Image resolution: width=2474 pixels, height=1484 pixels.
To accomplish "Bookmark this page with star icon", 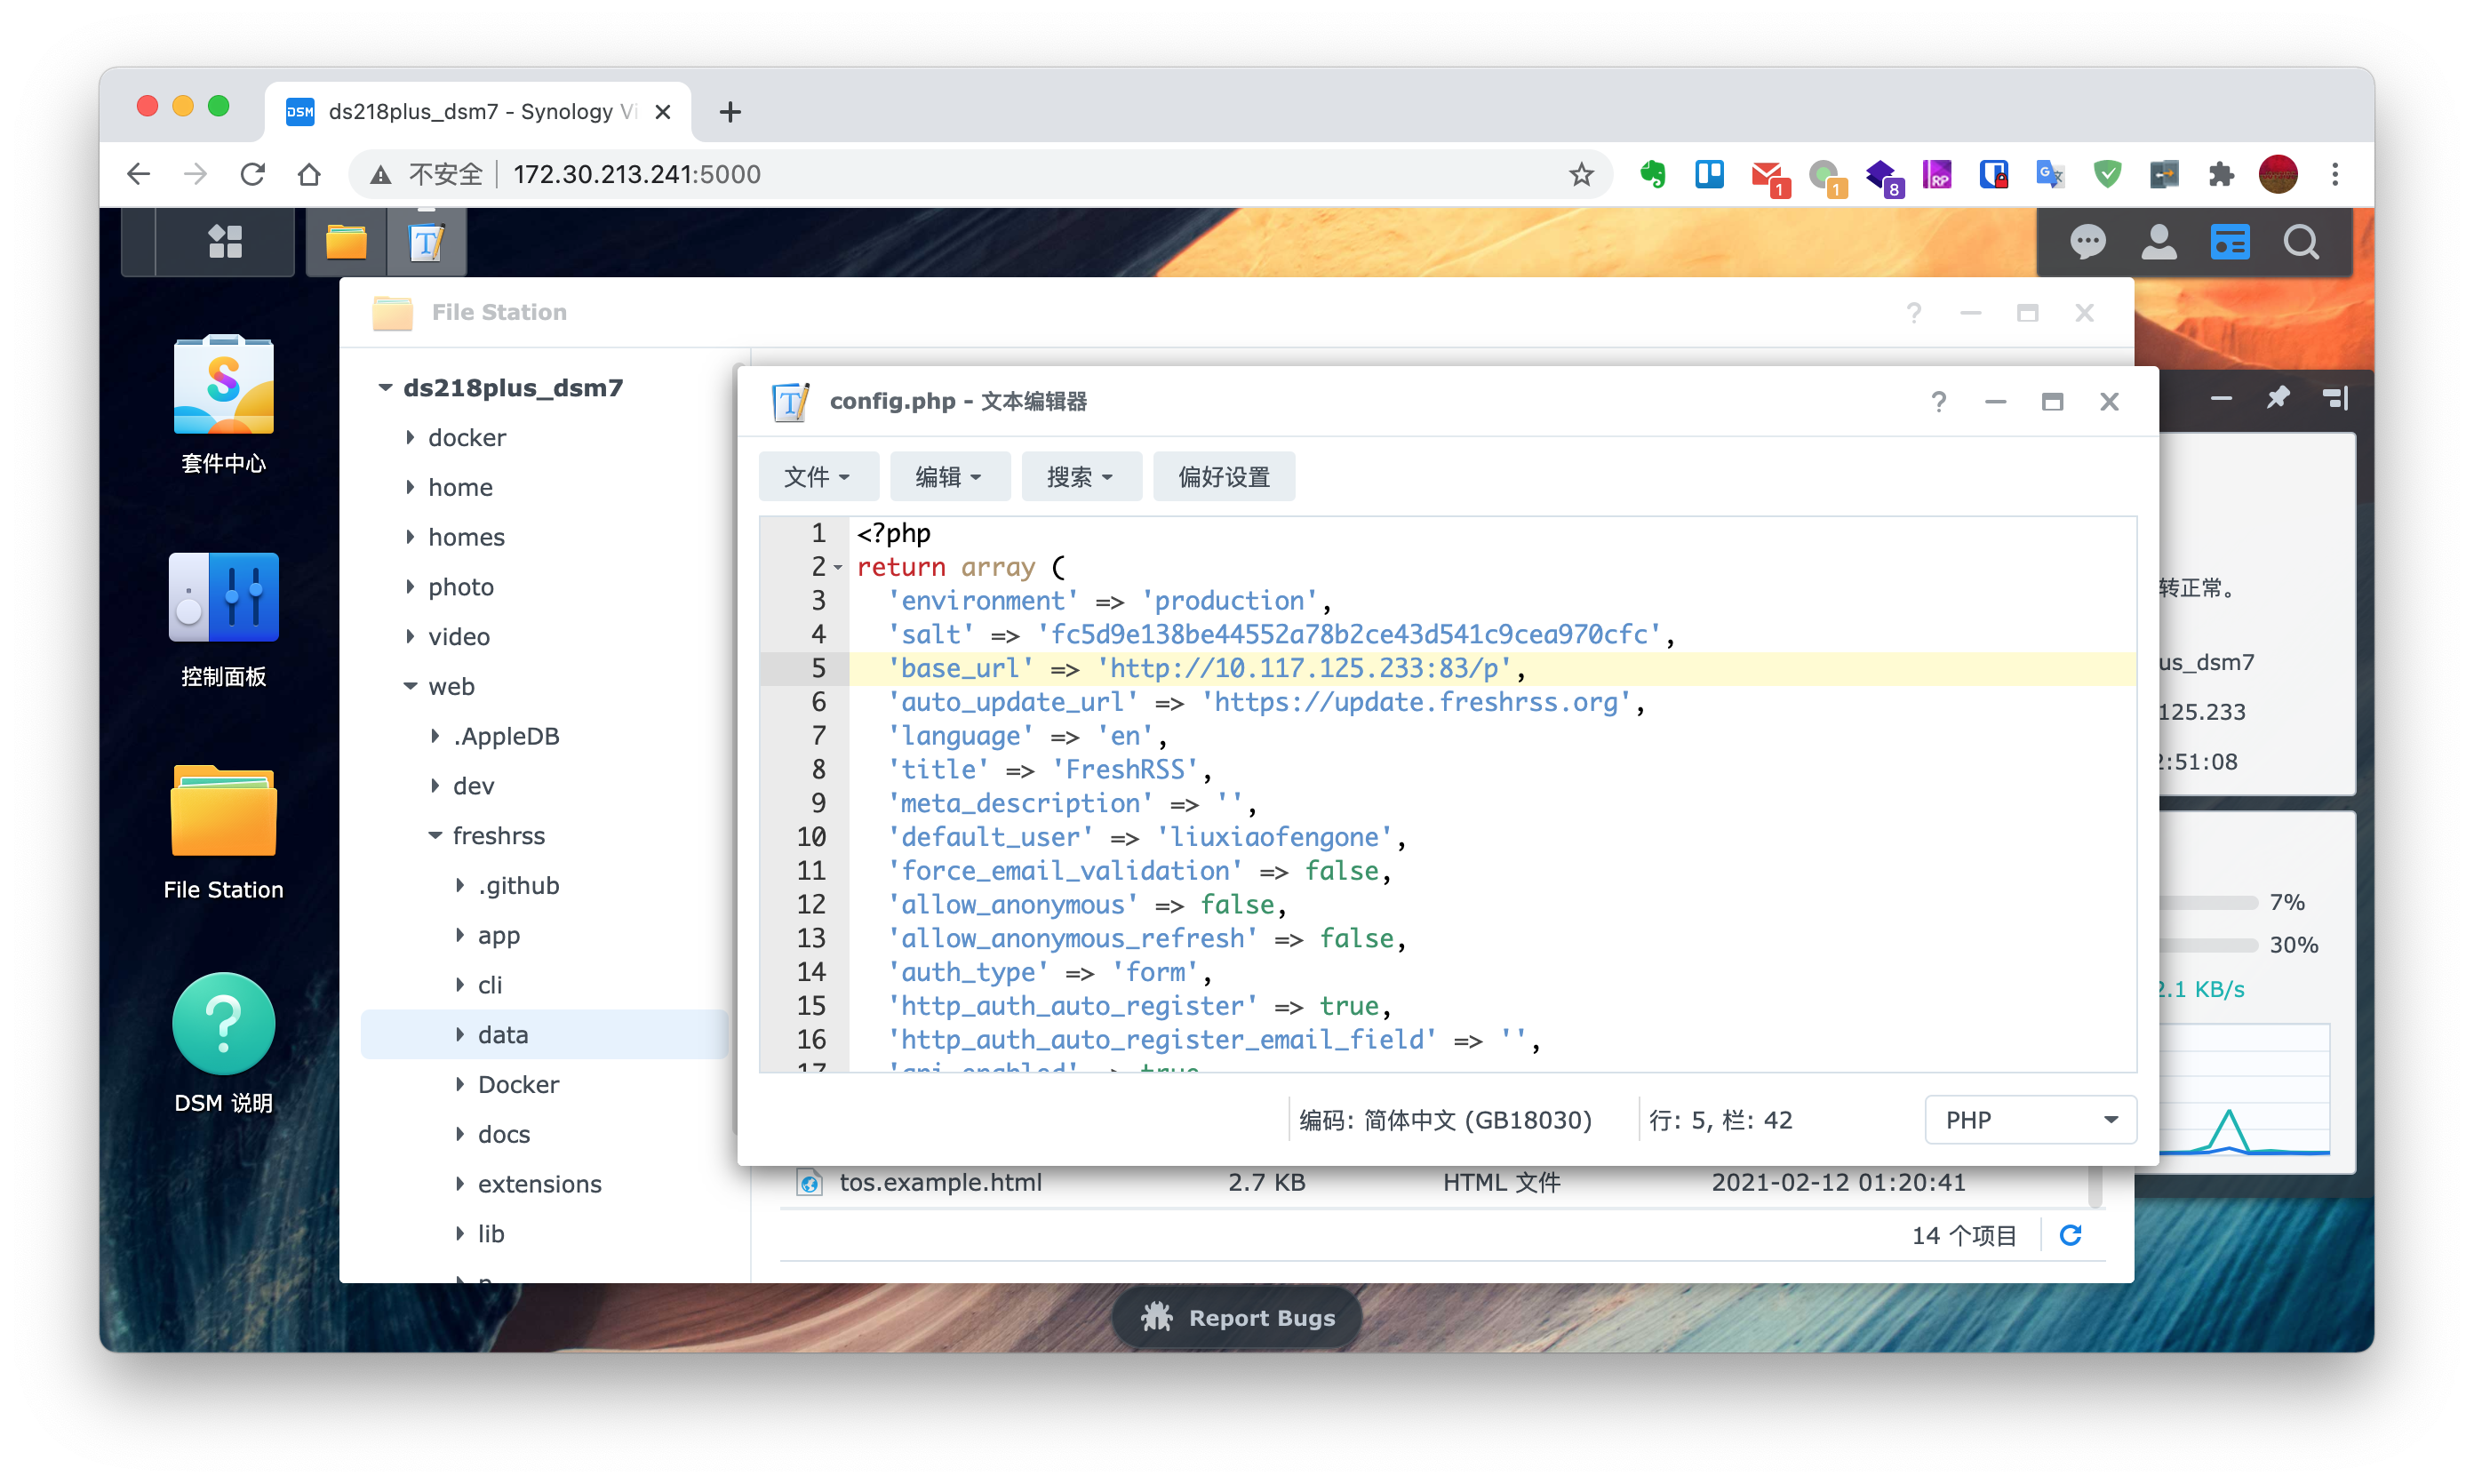I will tap(1581, 174).
